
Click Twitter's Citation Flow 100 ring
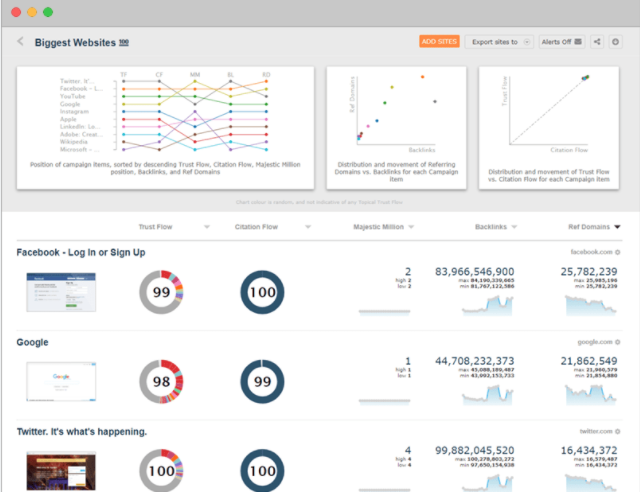tap(262, 471)
